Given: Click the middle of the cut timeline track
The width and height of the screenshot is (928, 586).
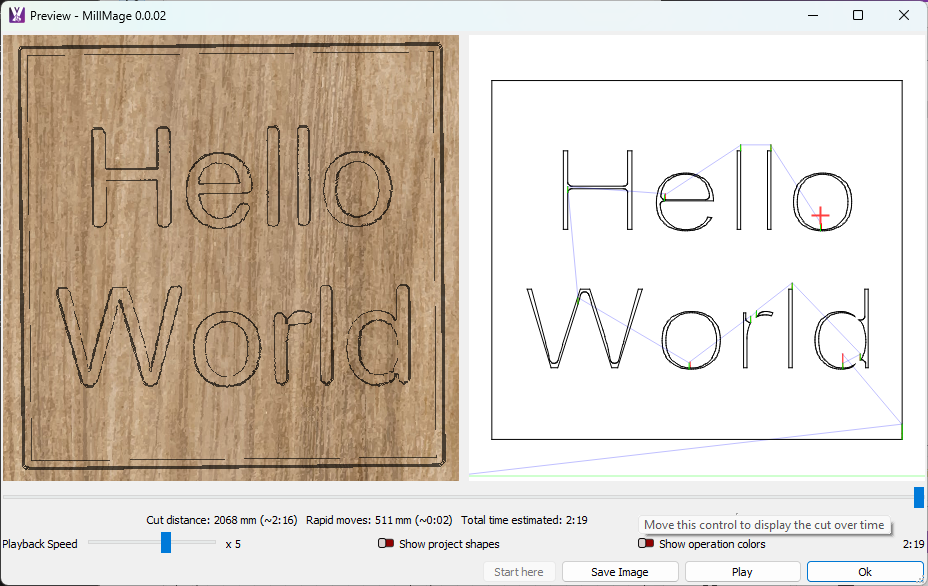Looking at the screenshot, I should coord(460,497).
